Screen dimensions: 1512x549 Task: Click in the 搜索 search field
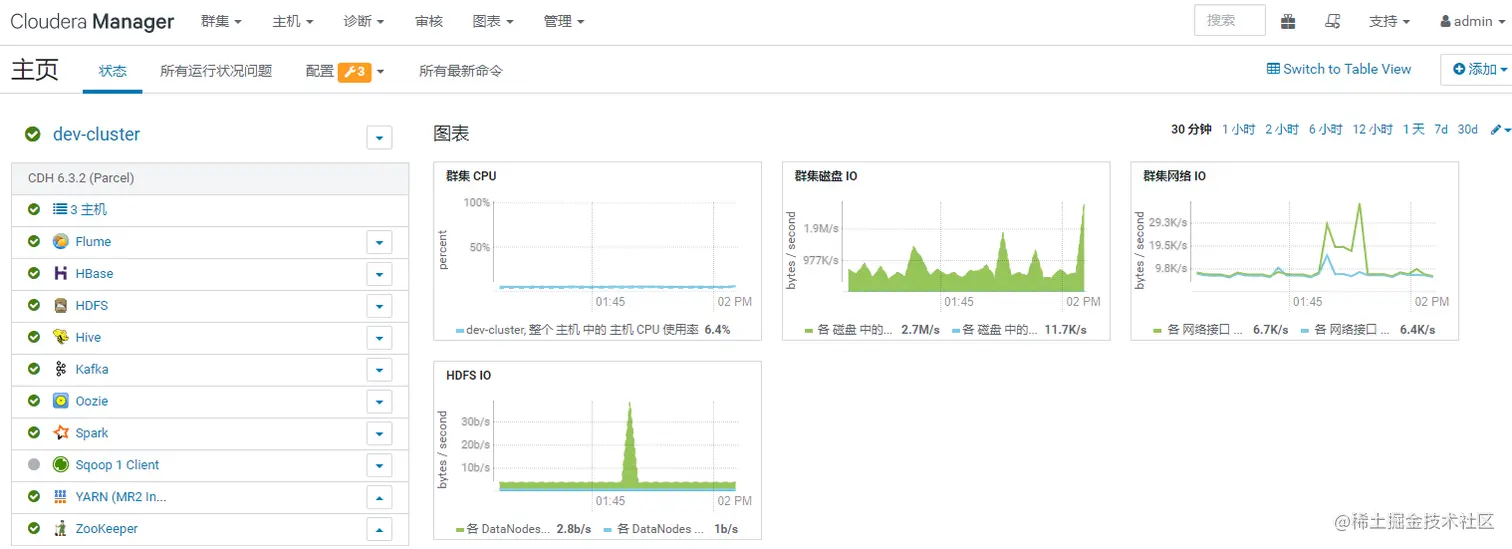(x=1230, y=20)
